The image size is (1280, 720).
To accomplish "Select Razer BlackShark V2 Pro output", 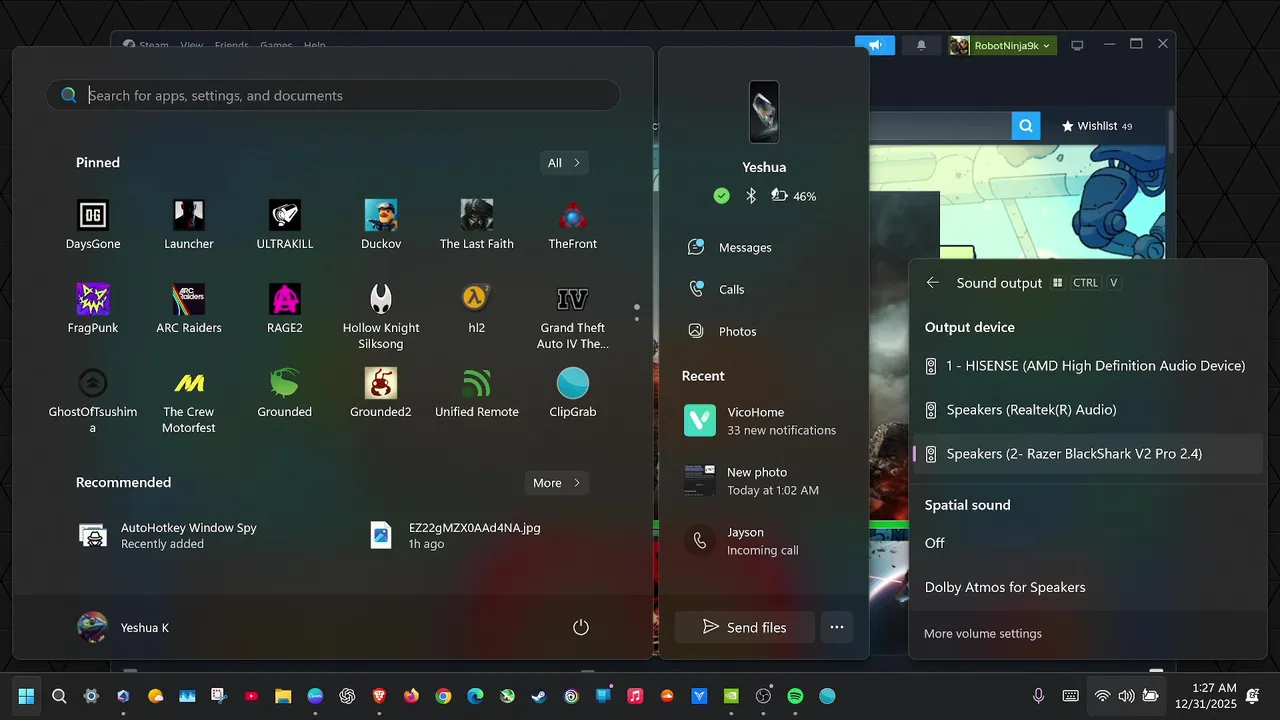I will coord(1087,454).
